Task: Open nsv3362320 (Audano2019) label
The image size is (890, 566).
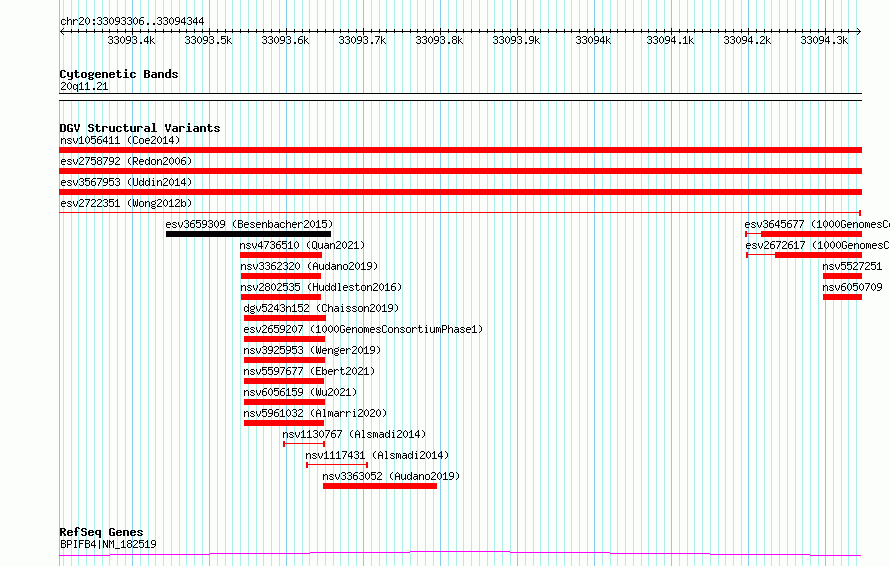Action: (309, 266)
